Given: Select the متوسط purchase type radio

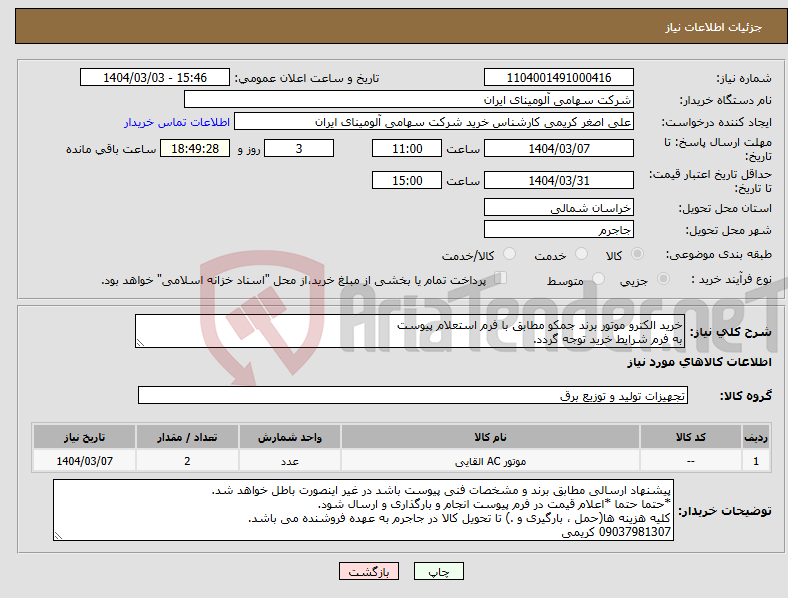Looking at the screenshot, I should (x=598, y=279).
